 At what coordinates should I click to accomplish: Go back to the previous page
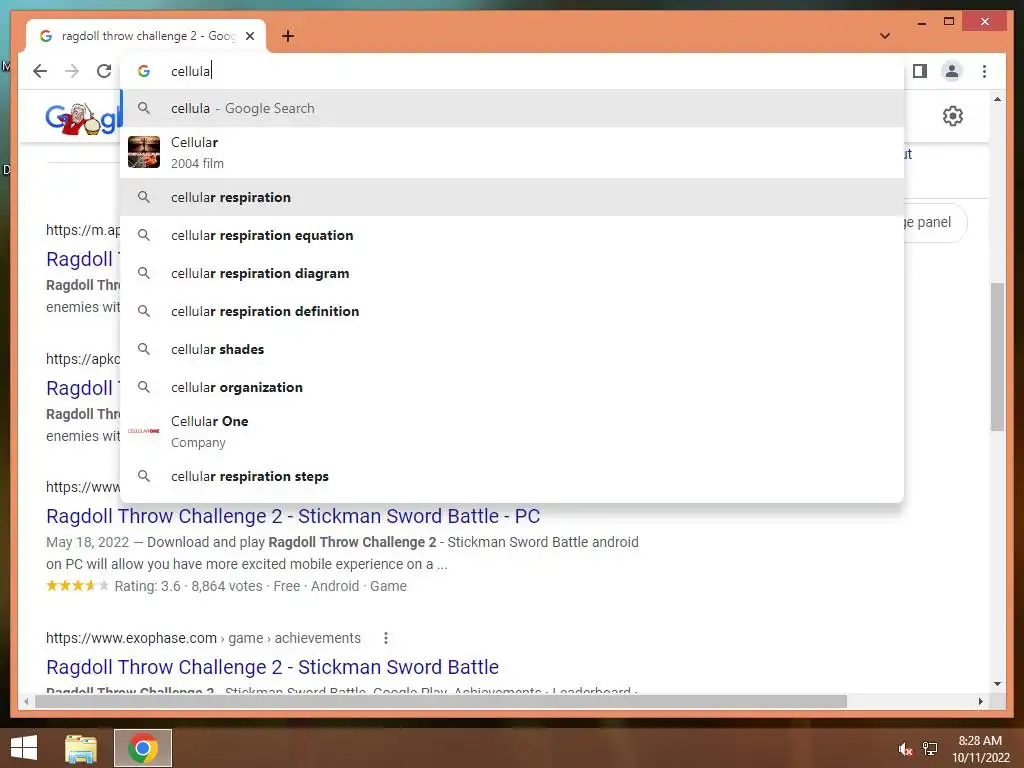[x=40, y=71]
